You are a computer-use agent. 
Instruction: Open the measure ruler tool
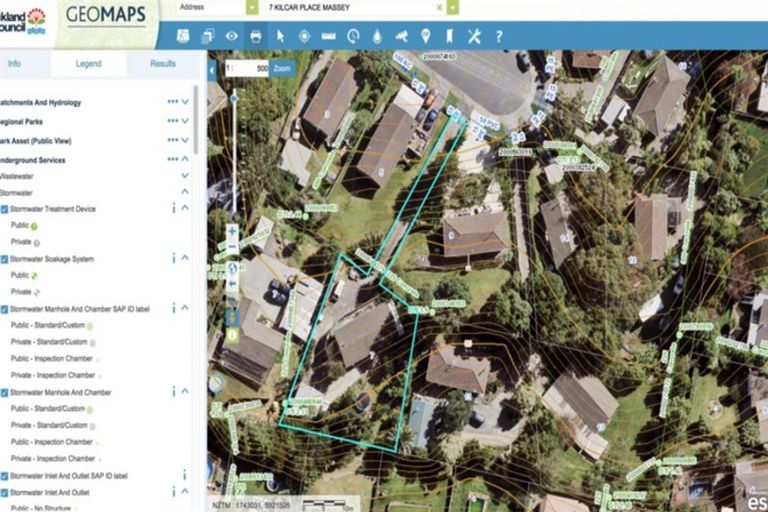pyautogui.click(x=328, y=36)
